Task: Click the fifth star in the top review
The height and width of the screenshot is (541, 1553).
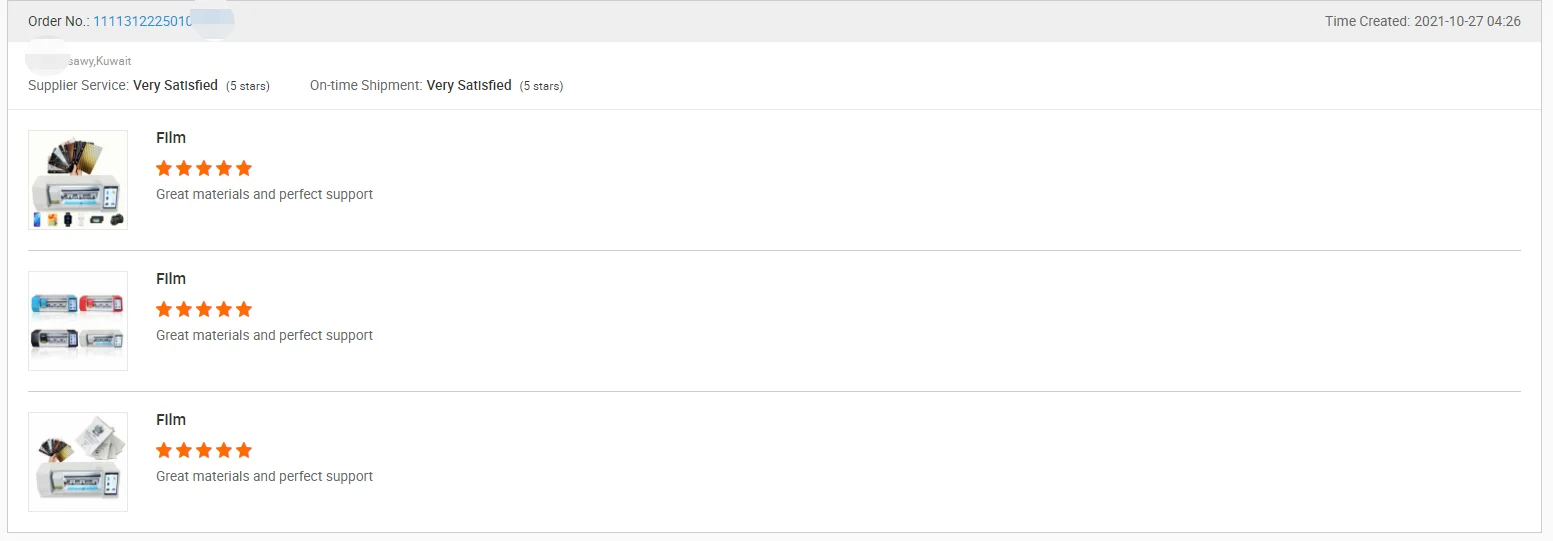Action: click(x=244, y=168)
